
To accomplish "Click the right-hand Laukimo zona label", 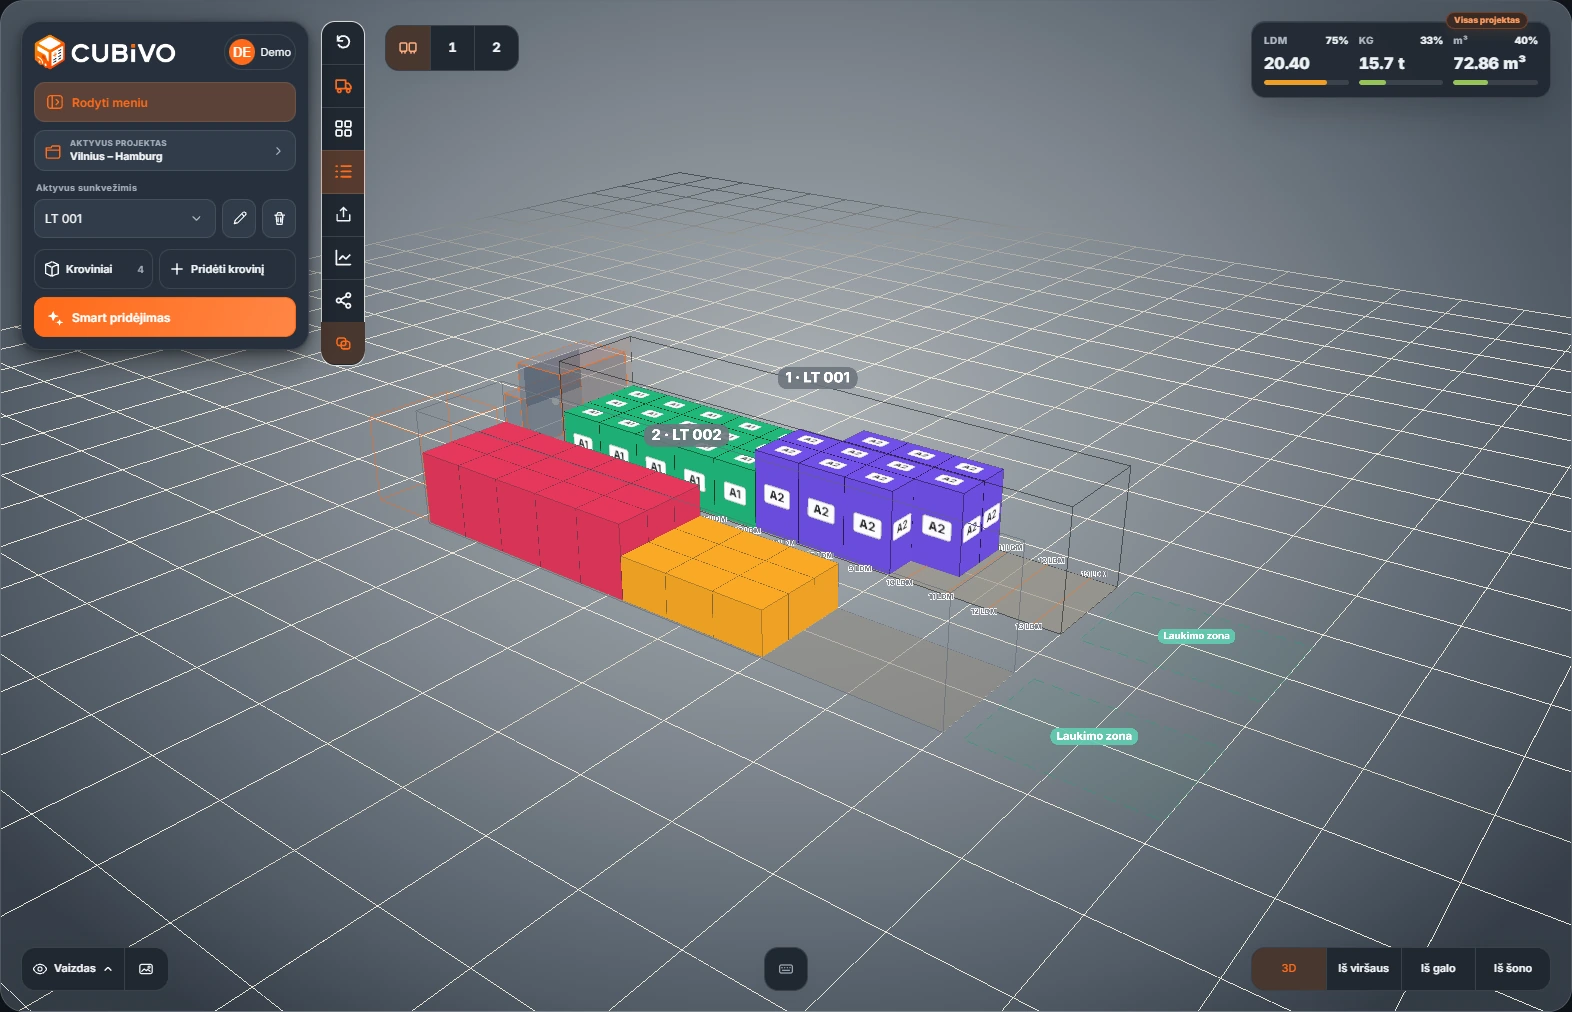I will [x=1196, y=636].
